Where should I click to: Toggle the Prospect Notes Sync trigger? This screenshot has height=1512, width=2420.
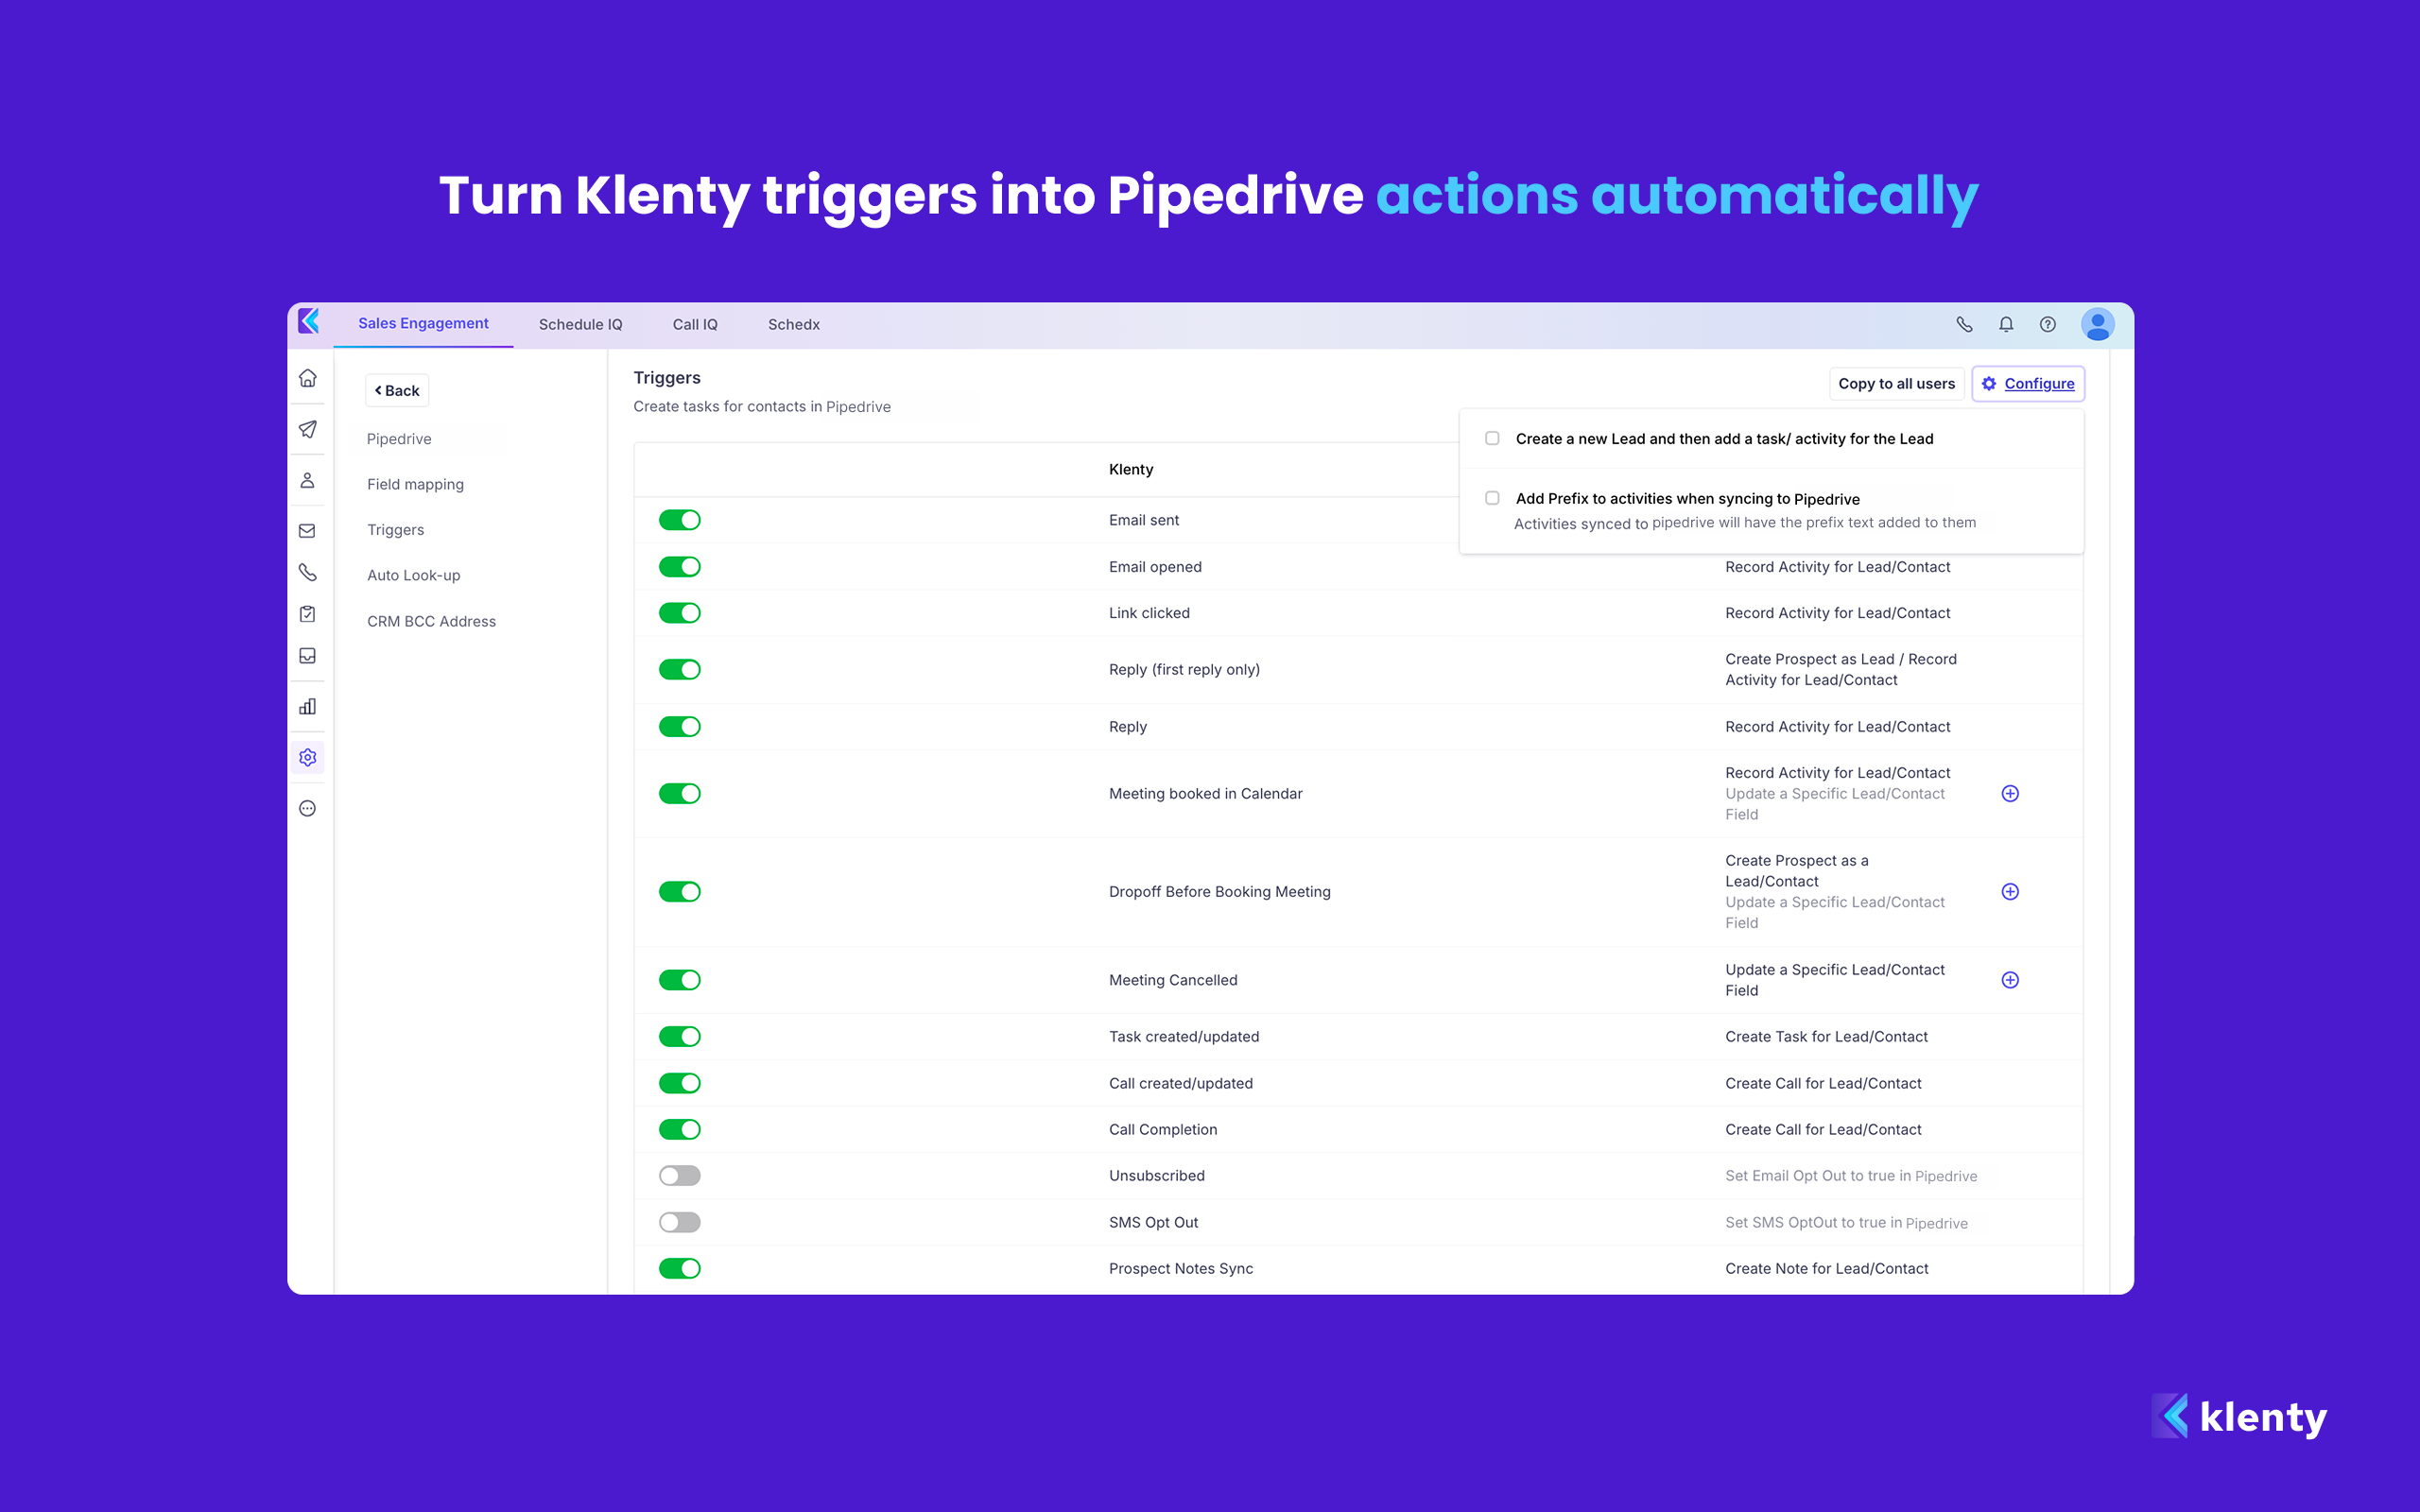coord(680,1269)
